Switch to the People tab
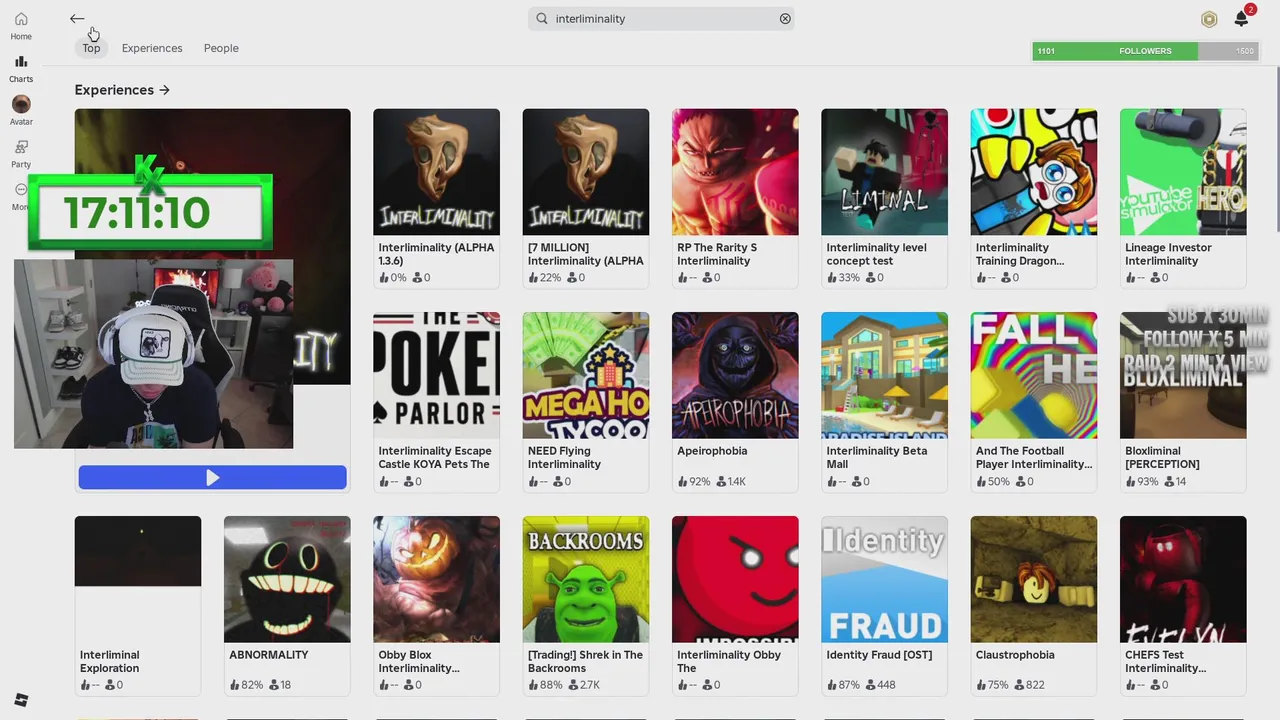The width and height of the screenshot is (1280, 720). coord(221,48)
